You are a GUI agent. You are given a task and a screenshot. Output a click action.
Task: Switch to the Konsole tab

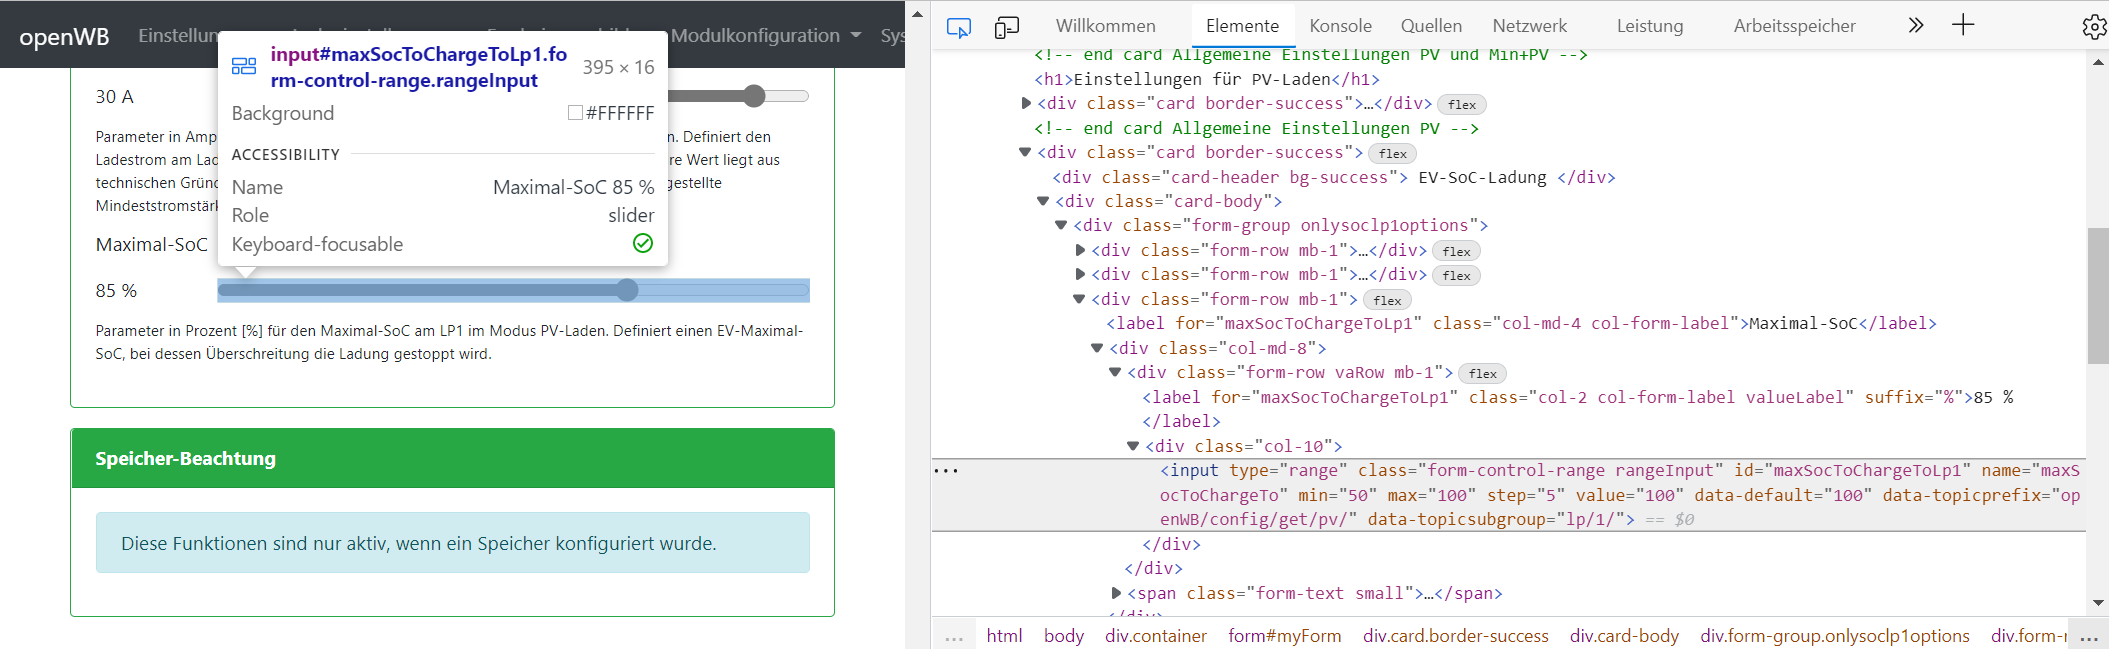click(1340, 26)
